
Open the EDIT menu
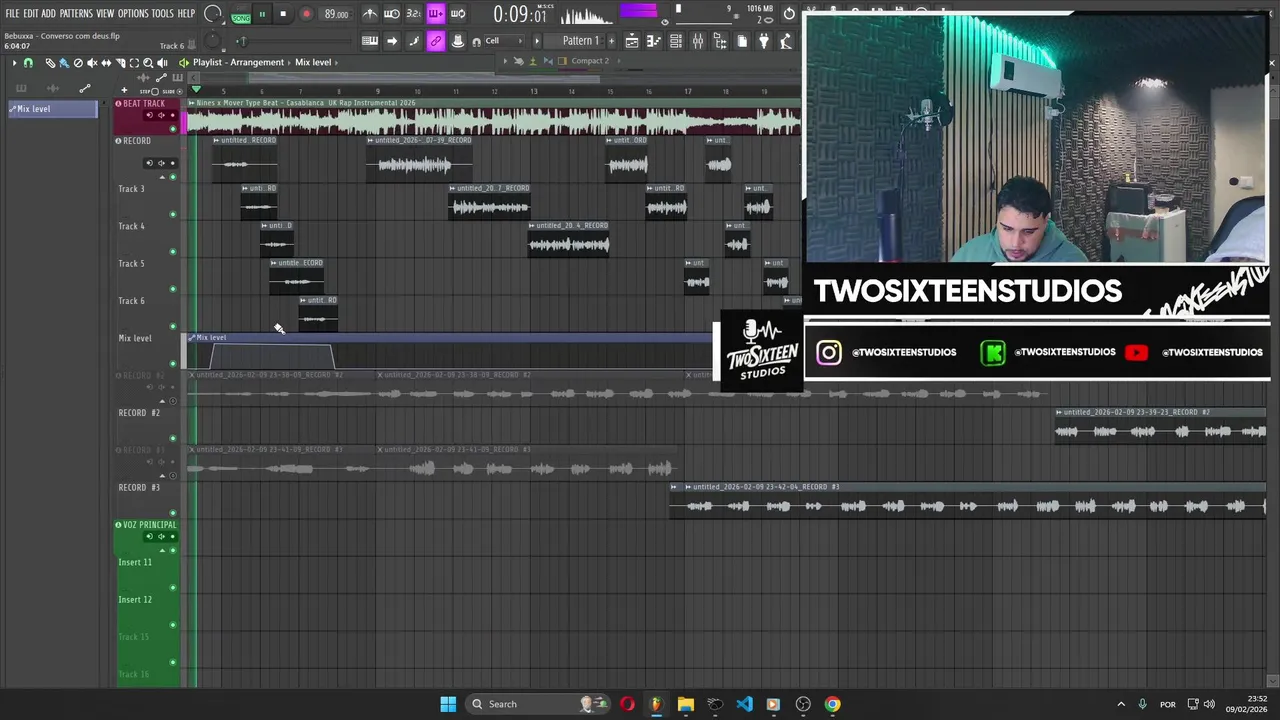click(32, 13)
